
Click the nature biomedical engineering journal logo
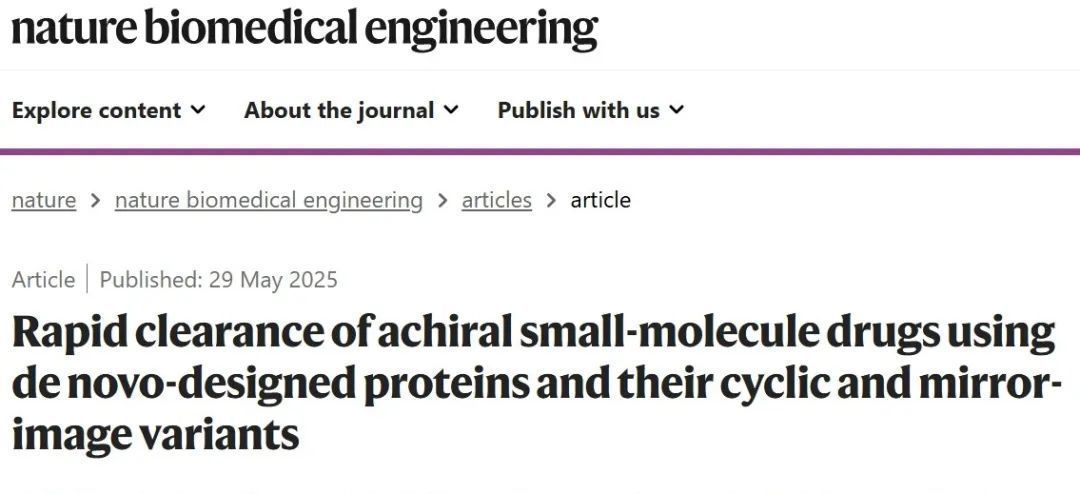point(304,28)
